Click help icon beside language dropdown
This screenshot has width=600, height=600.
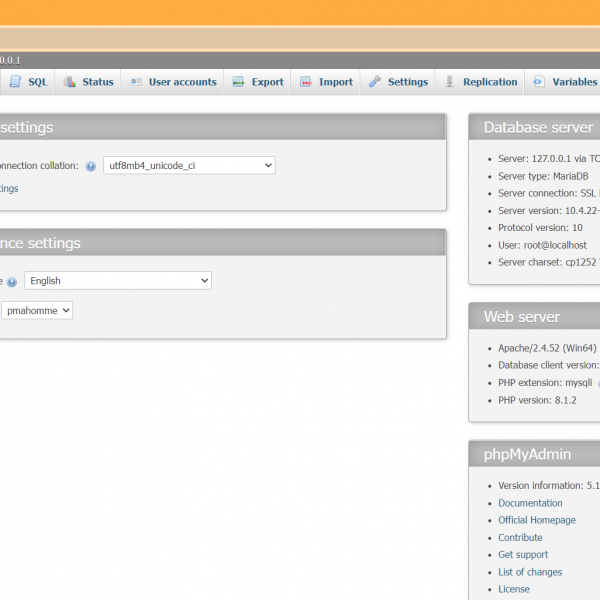point(12,282)
